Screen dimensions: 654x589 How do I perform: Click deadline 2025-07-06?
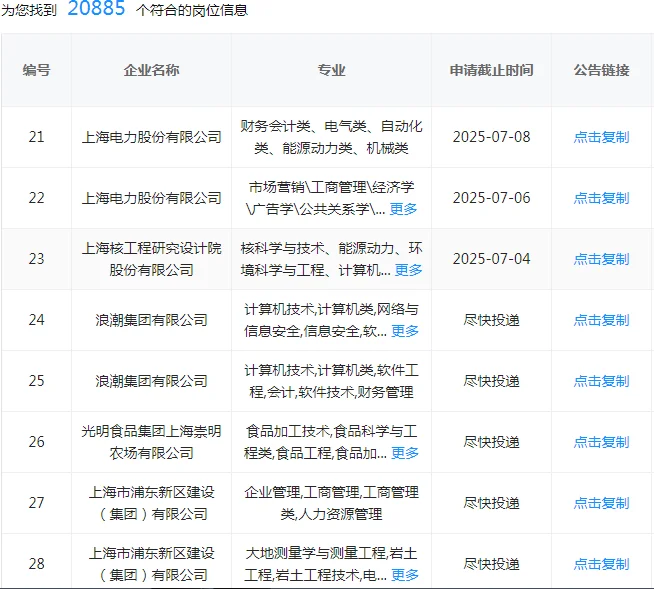coord(491,198)
